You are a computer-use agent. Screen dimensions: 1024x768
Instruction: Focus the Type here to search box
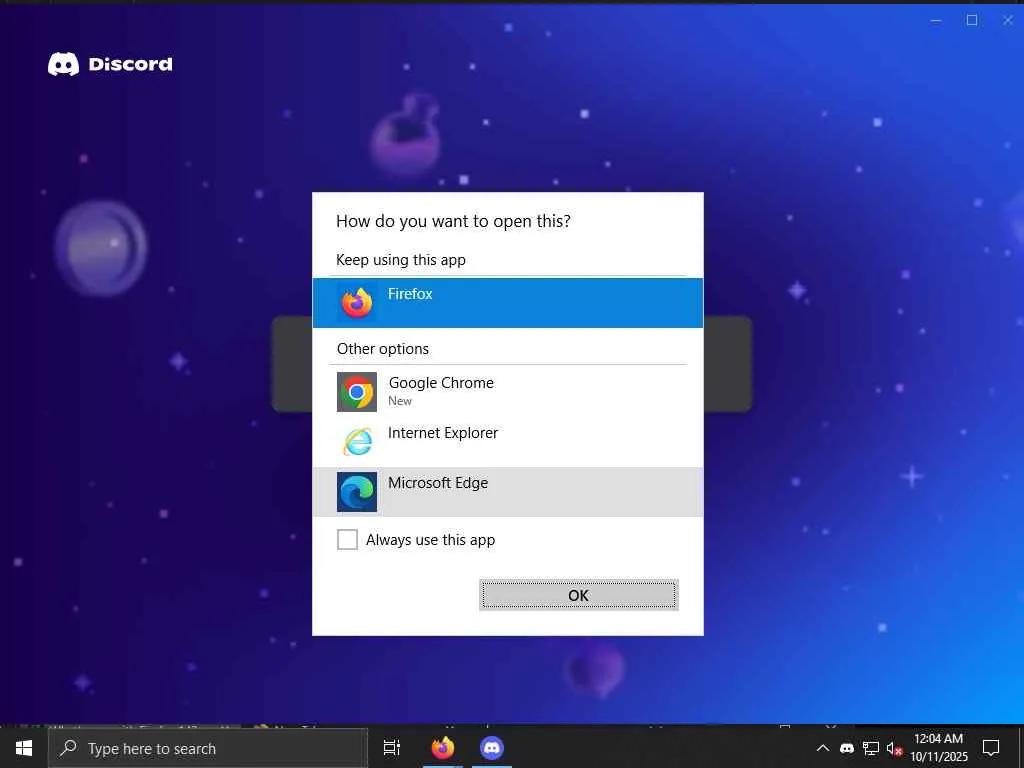pyautogui.click(x=208, y=748)
